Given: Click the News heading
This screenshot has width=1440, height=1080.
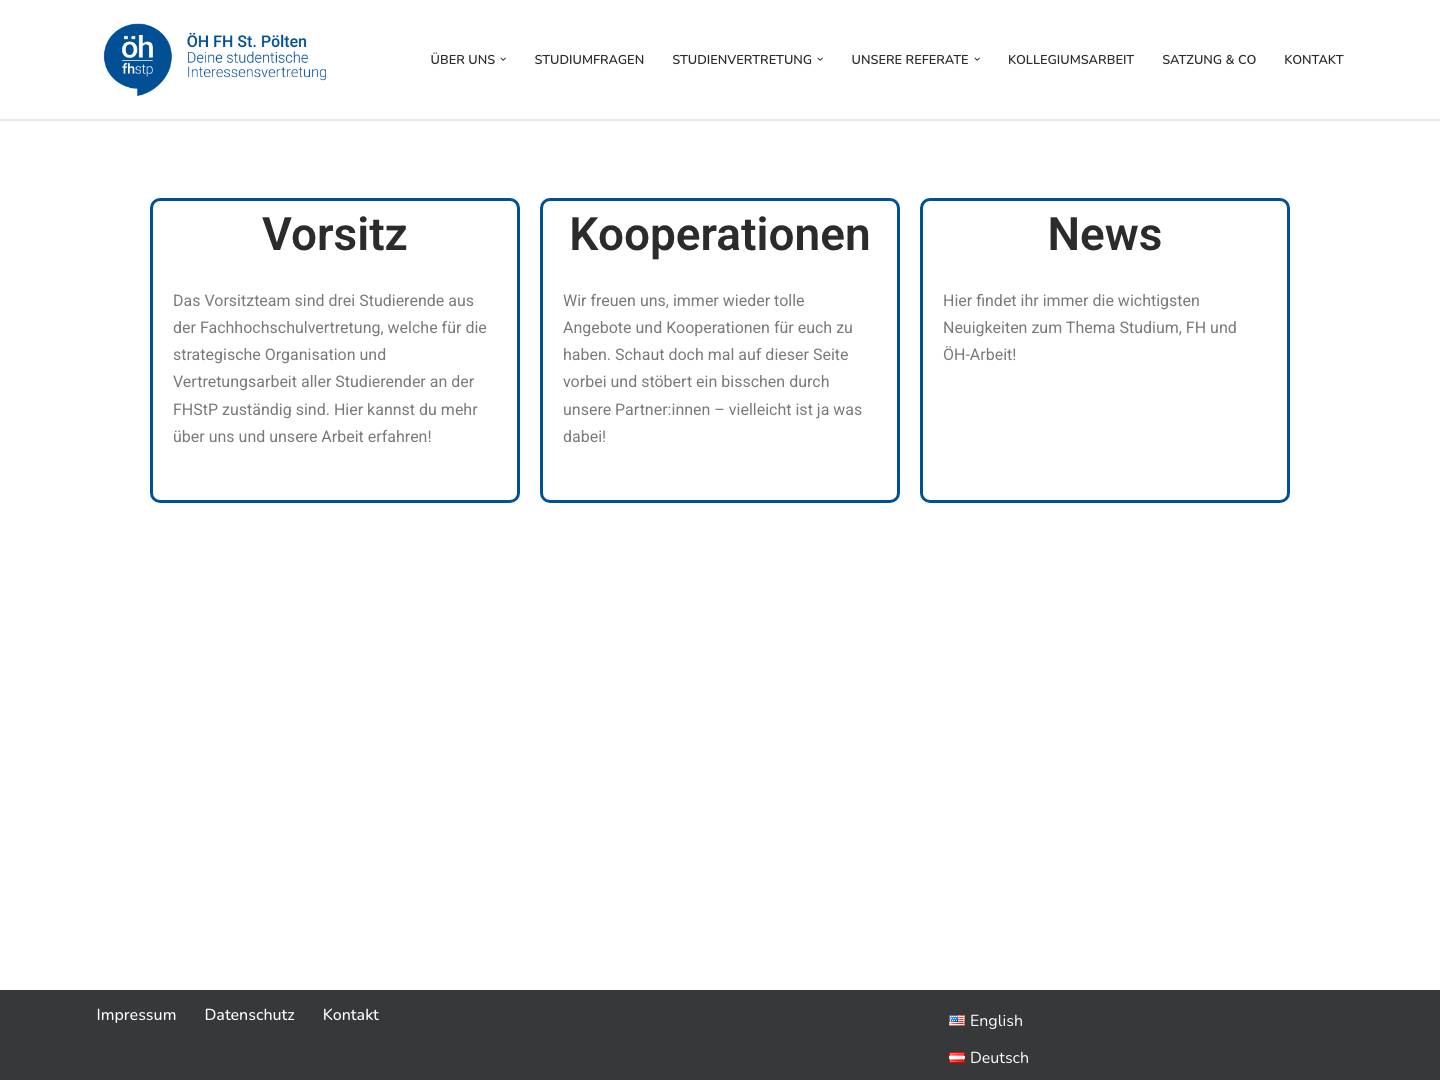Looking at the screenshot, I should 1104,234.
